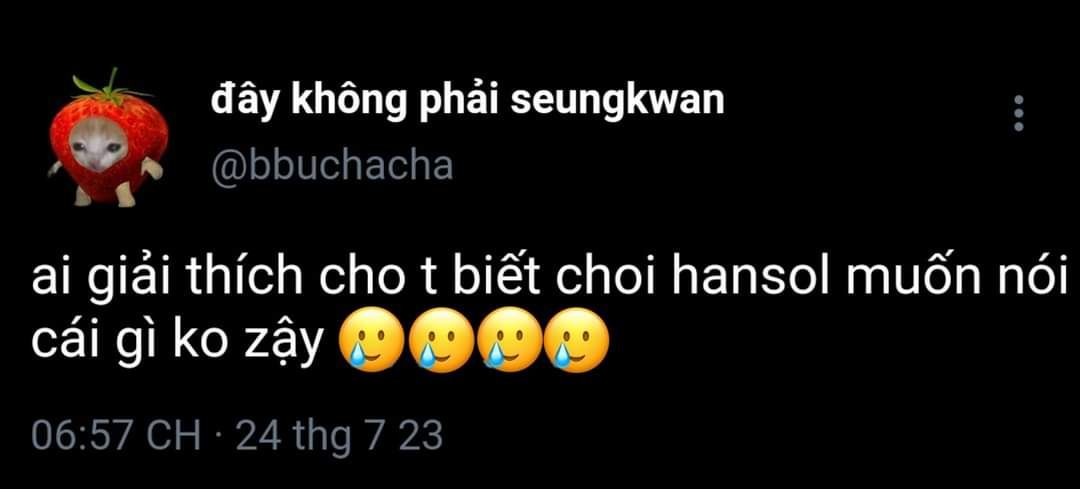Click the 06:57 CH timestamp
The width and height of the screenshot is (1080, 489).
click(116, 437)
